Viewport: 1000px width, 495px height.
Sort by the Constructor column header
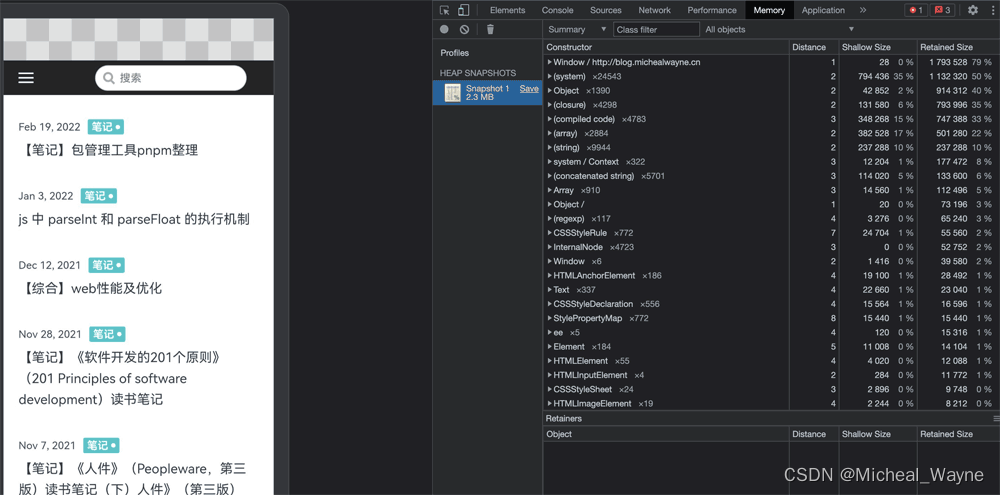click(x=666, y=47)
